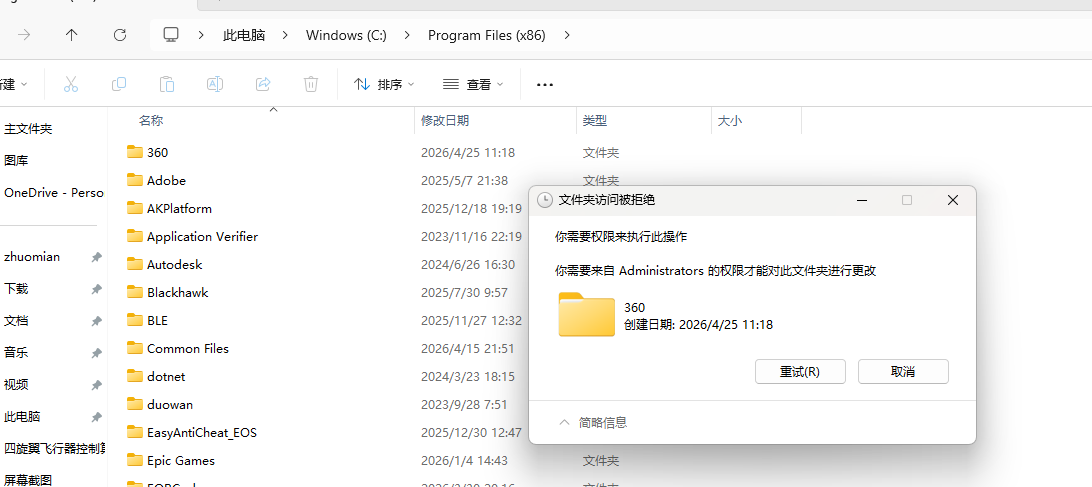The height and width of the screenshot is (487, 1092).
Task: Close the 文件夹访问被拒绝 dialog
Action: pos(953,201)
